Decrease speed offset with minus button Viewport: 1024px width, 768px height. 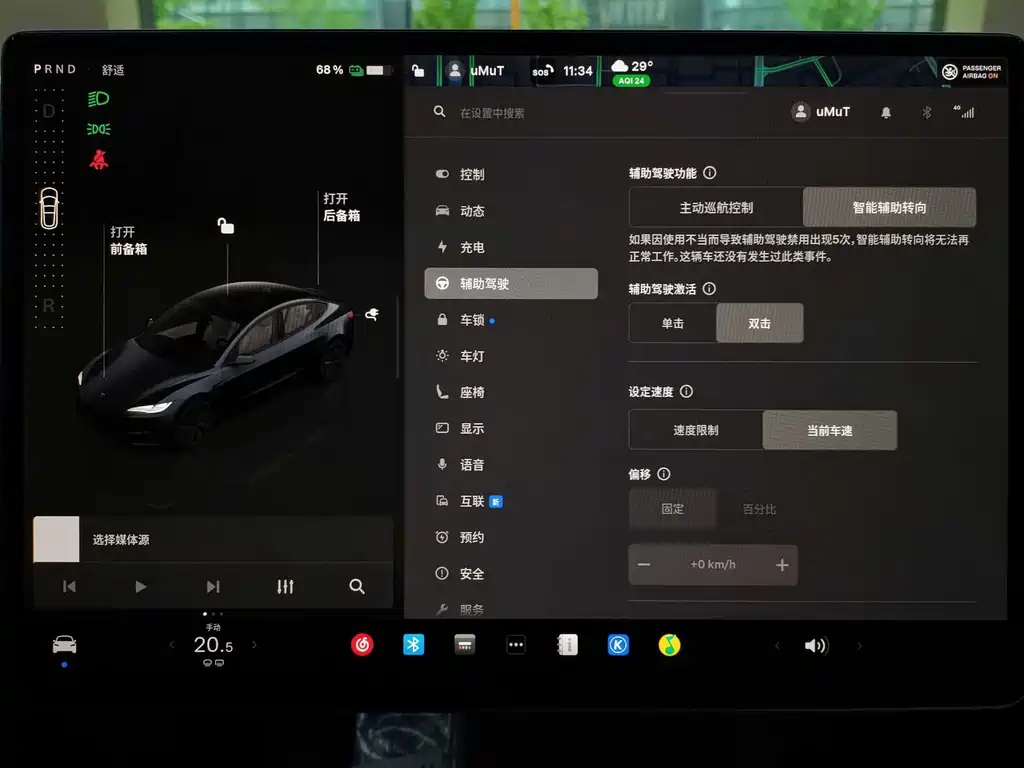pyautogui.click(x=644, y=565)
